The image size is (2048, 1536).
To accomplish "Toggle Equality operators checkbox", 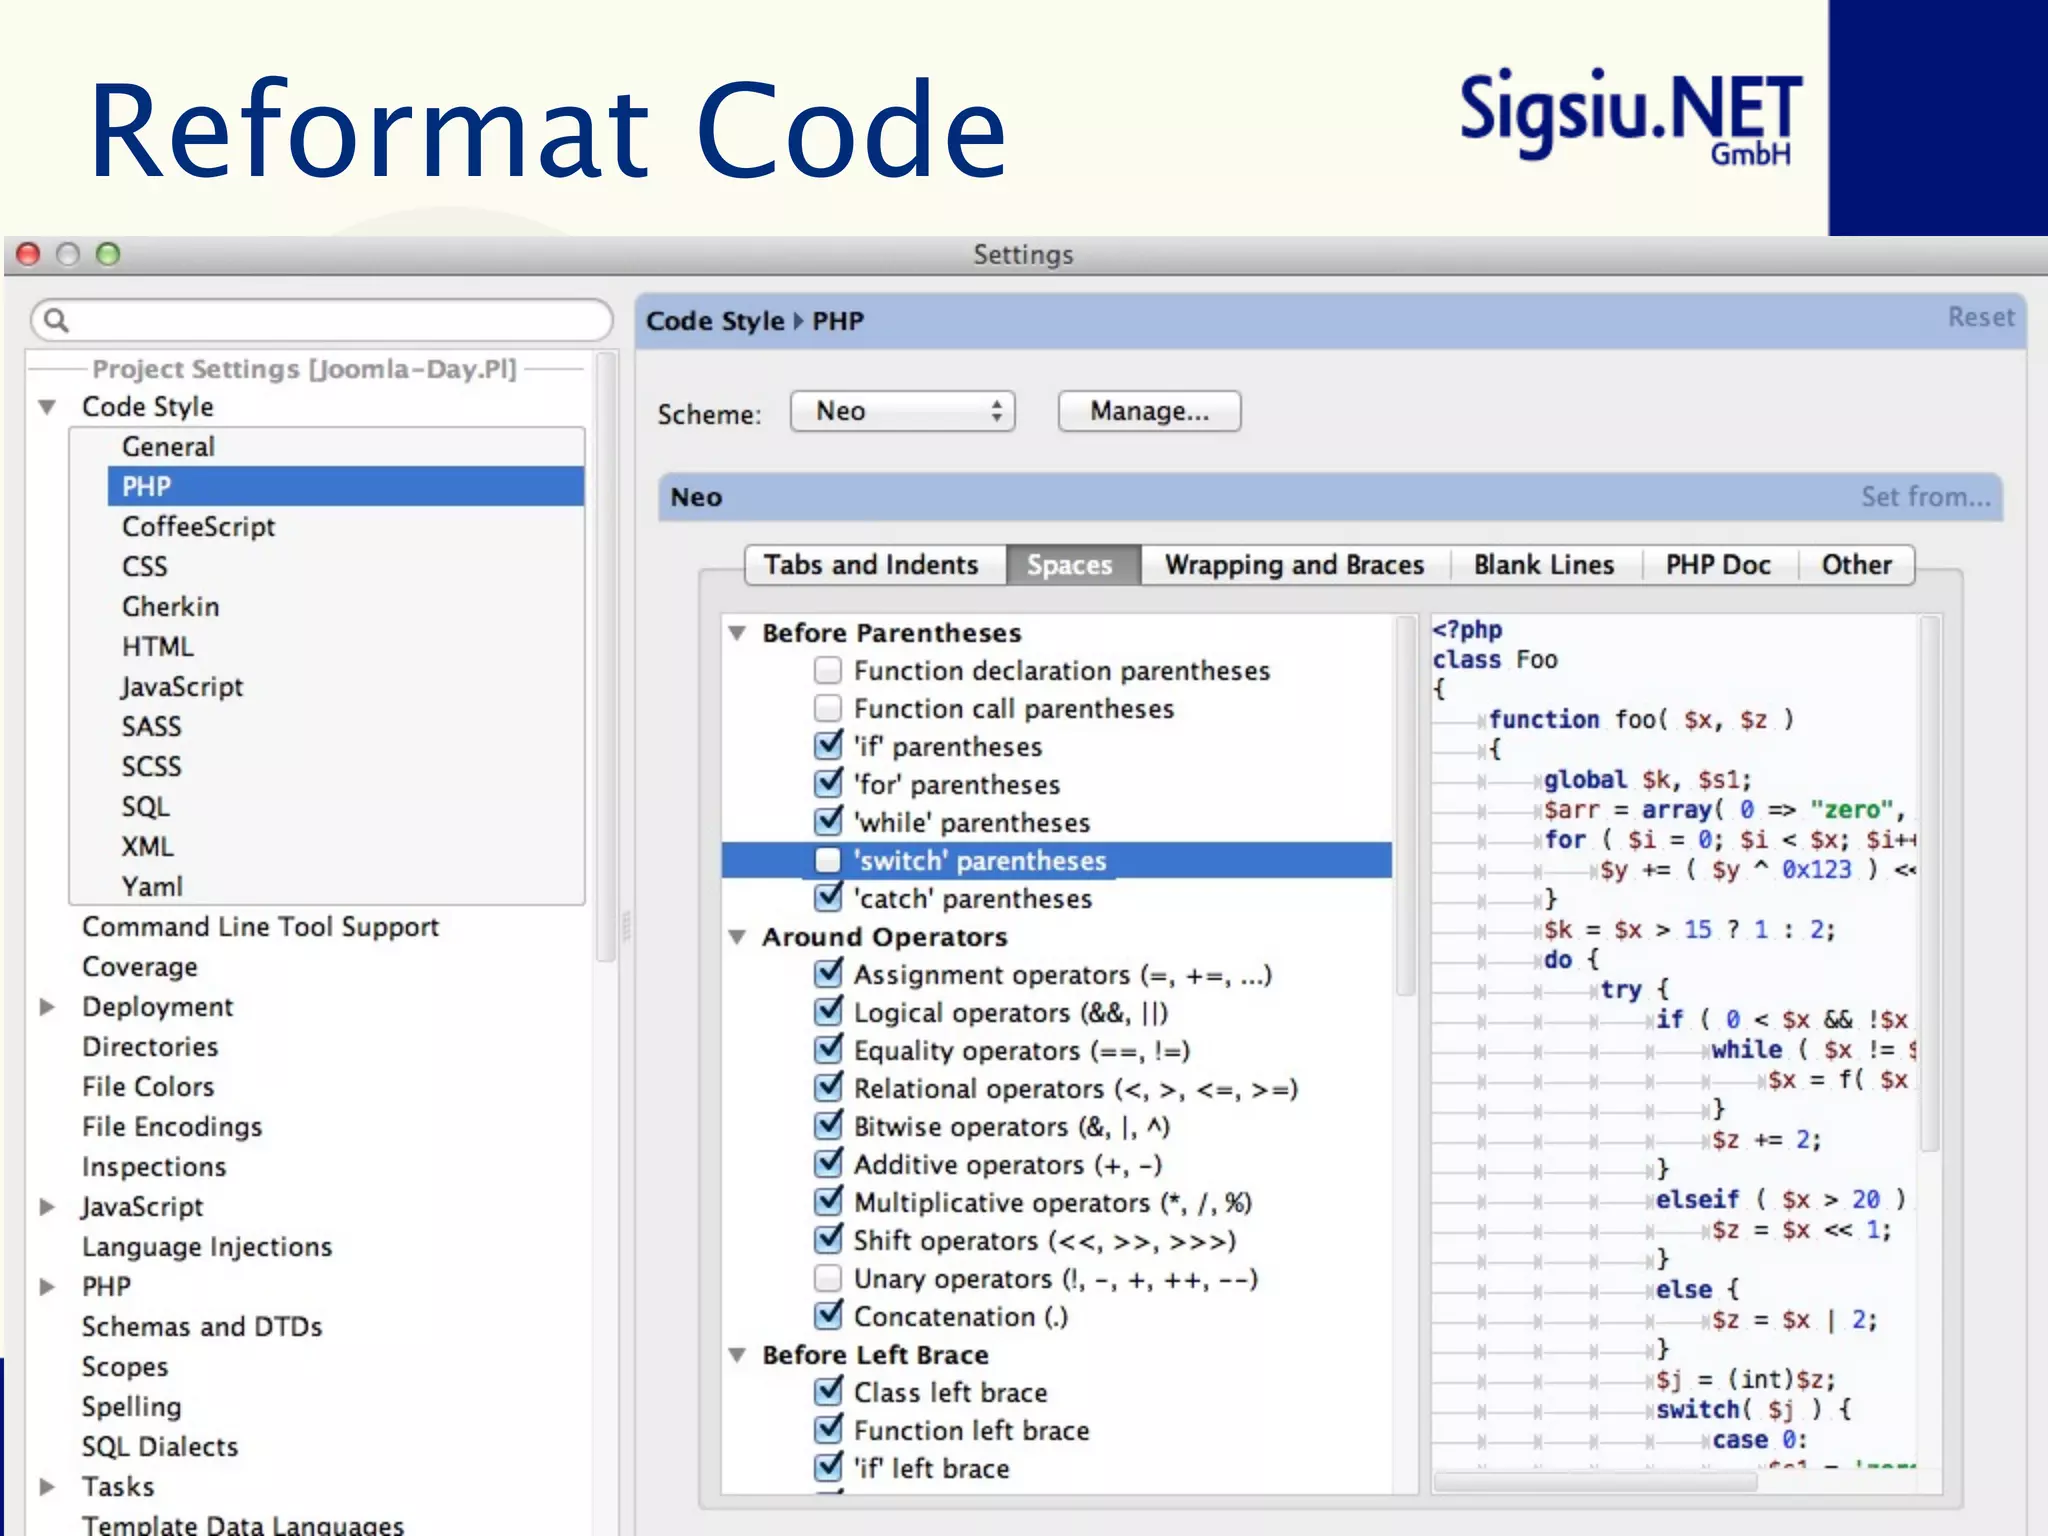I will tap(828, 1050).
